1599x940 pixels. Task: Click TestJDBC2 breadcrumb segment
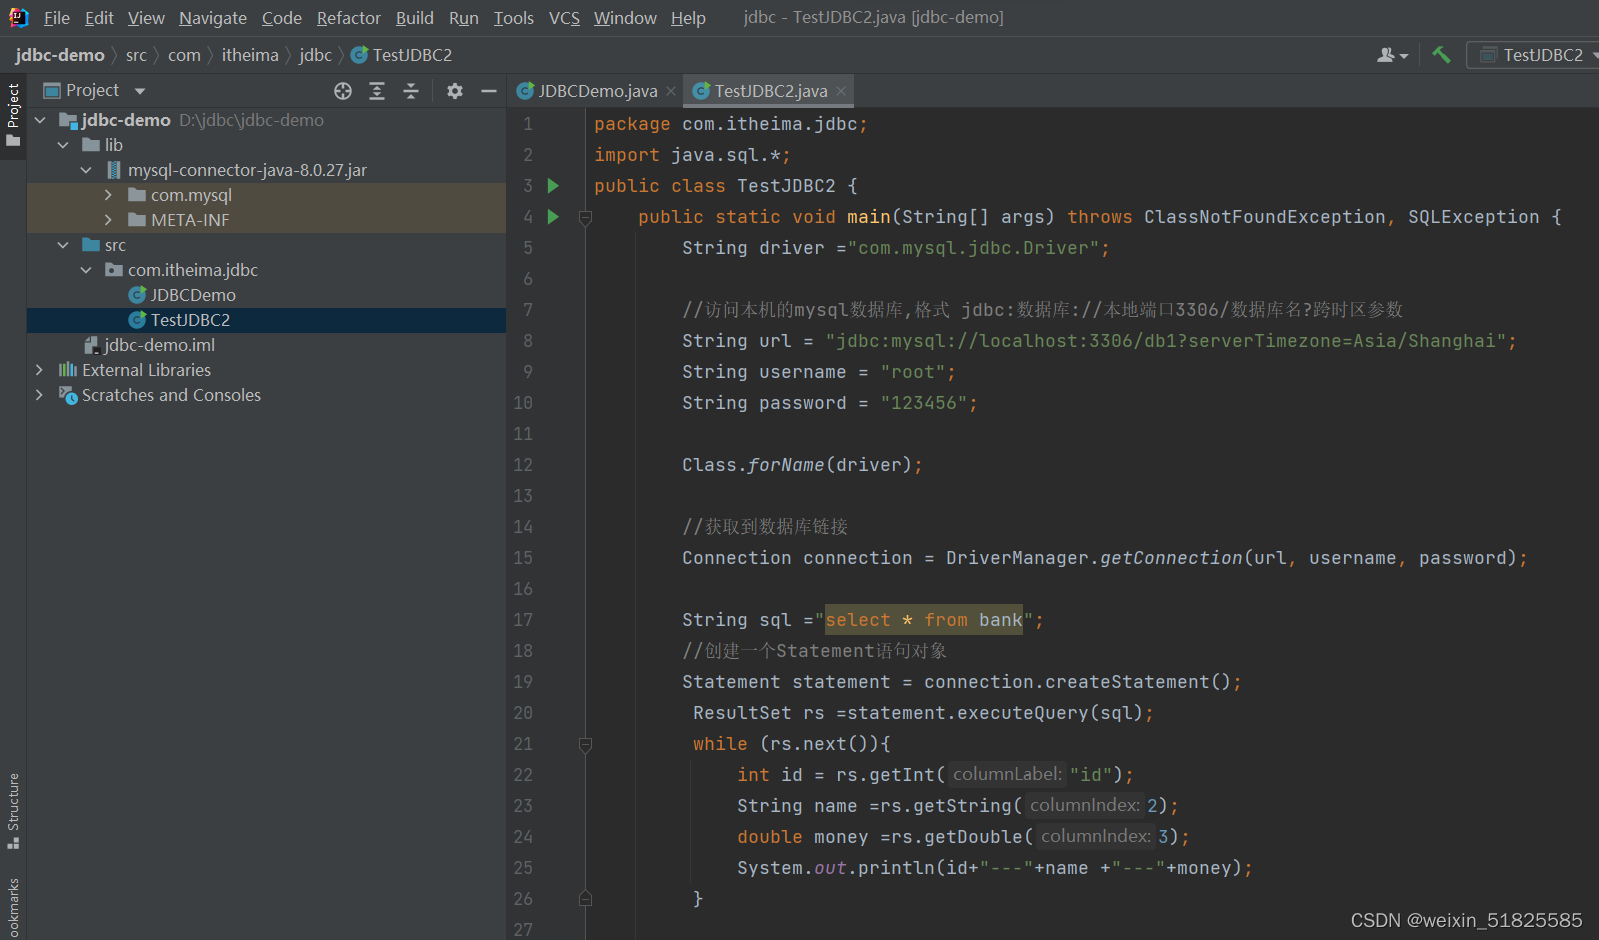coord(402,55)
